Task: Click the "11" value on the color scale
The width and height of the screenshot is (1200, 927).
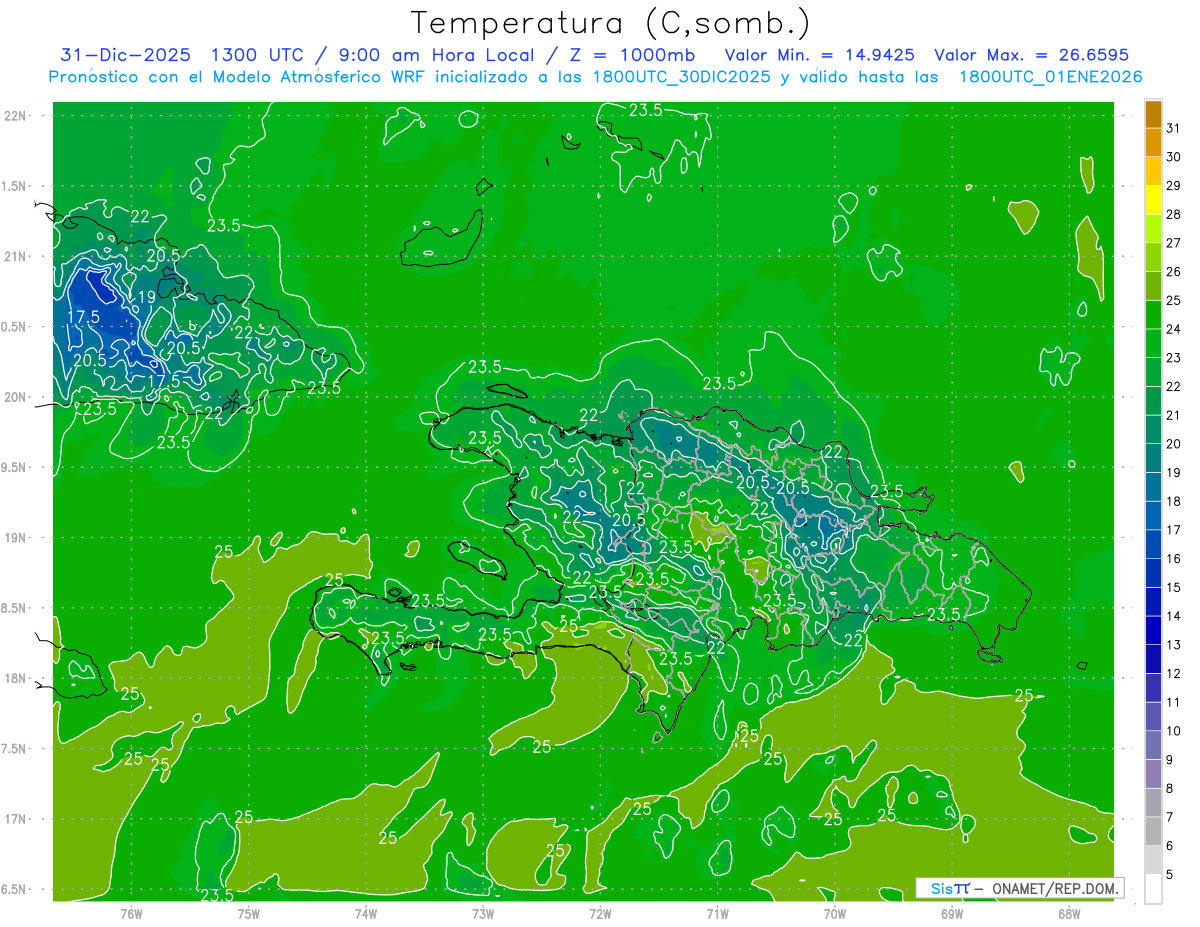Action: click(x=1173, y=703)
